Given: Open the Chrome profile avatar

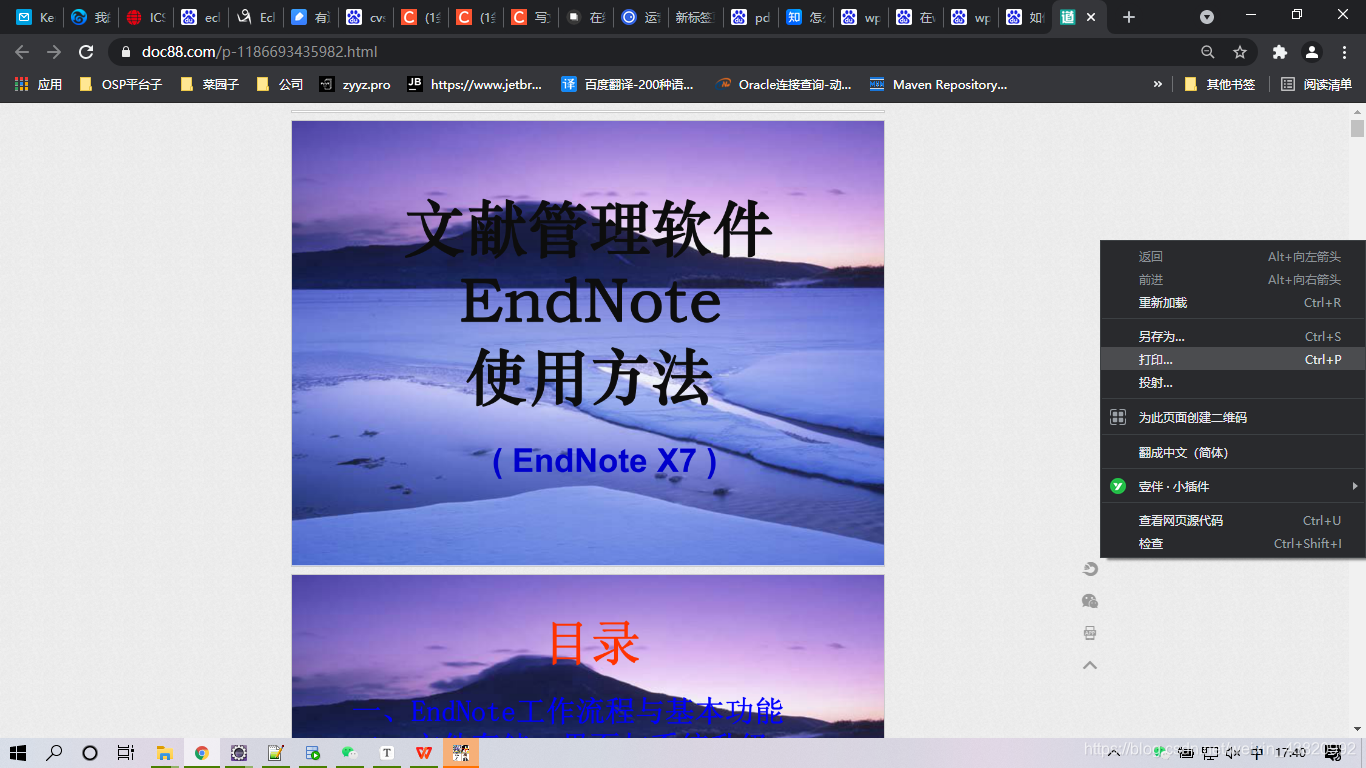Looking at the screenshot, I should click(x=1311, y=52).
